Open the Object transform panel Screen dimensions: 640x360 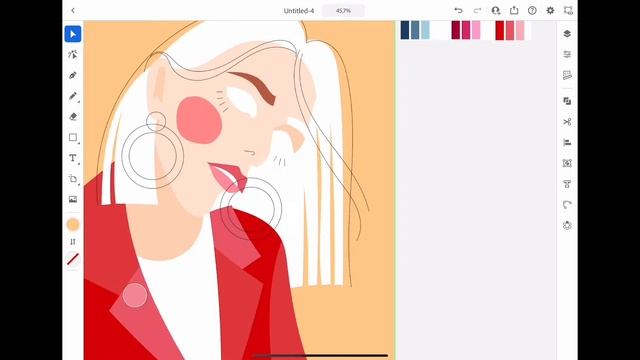click(567, 163)
